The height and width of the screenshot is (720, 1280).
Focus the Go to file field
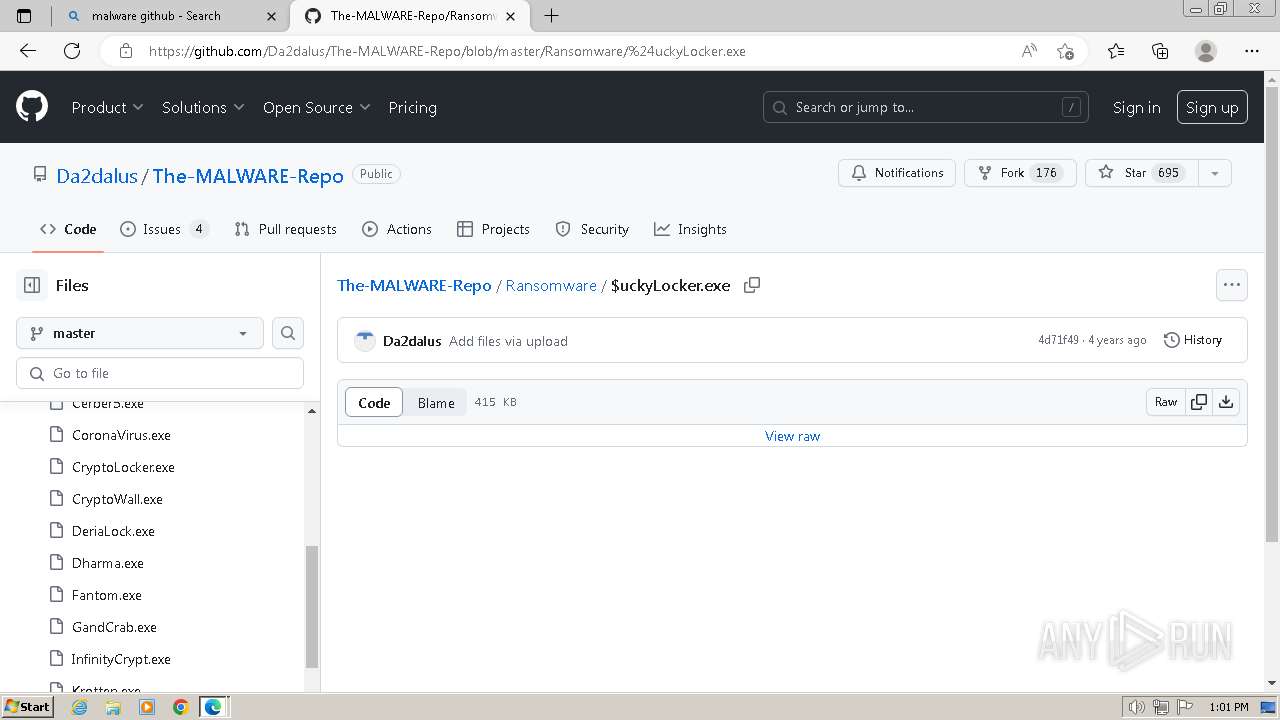point(160,373)
